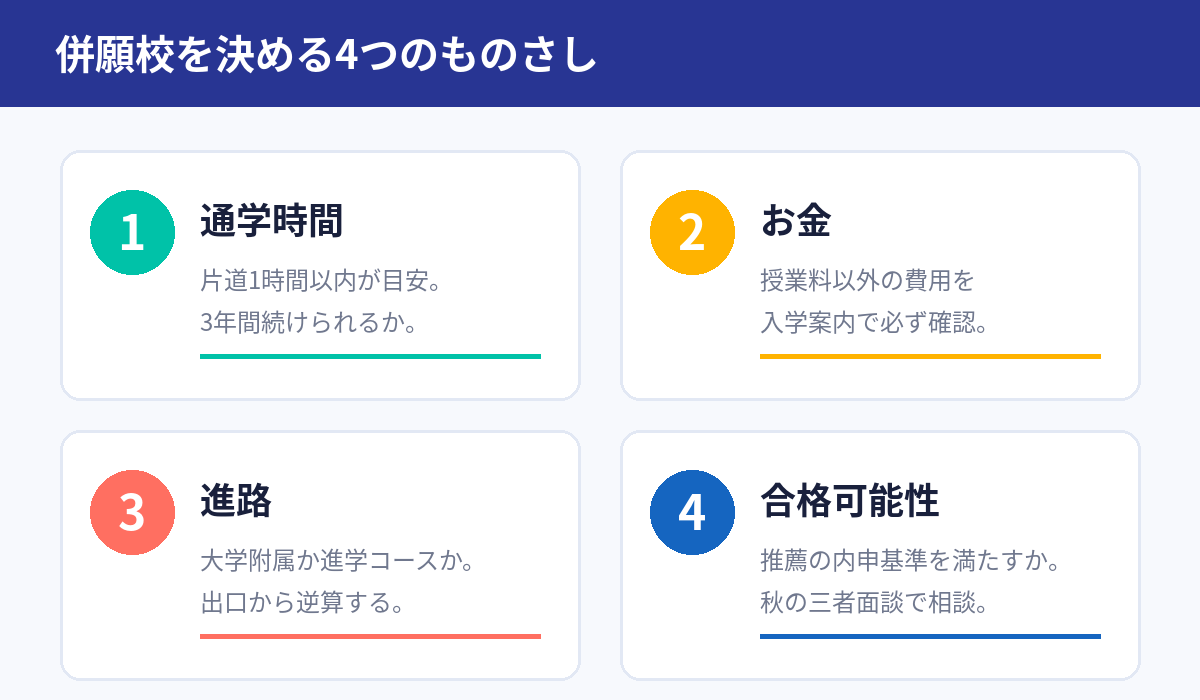Select the 通学時間 card heading

click(x=272, y=221)
